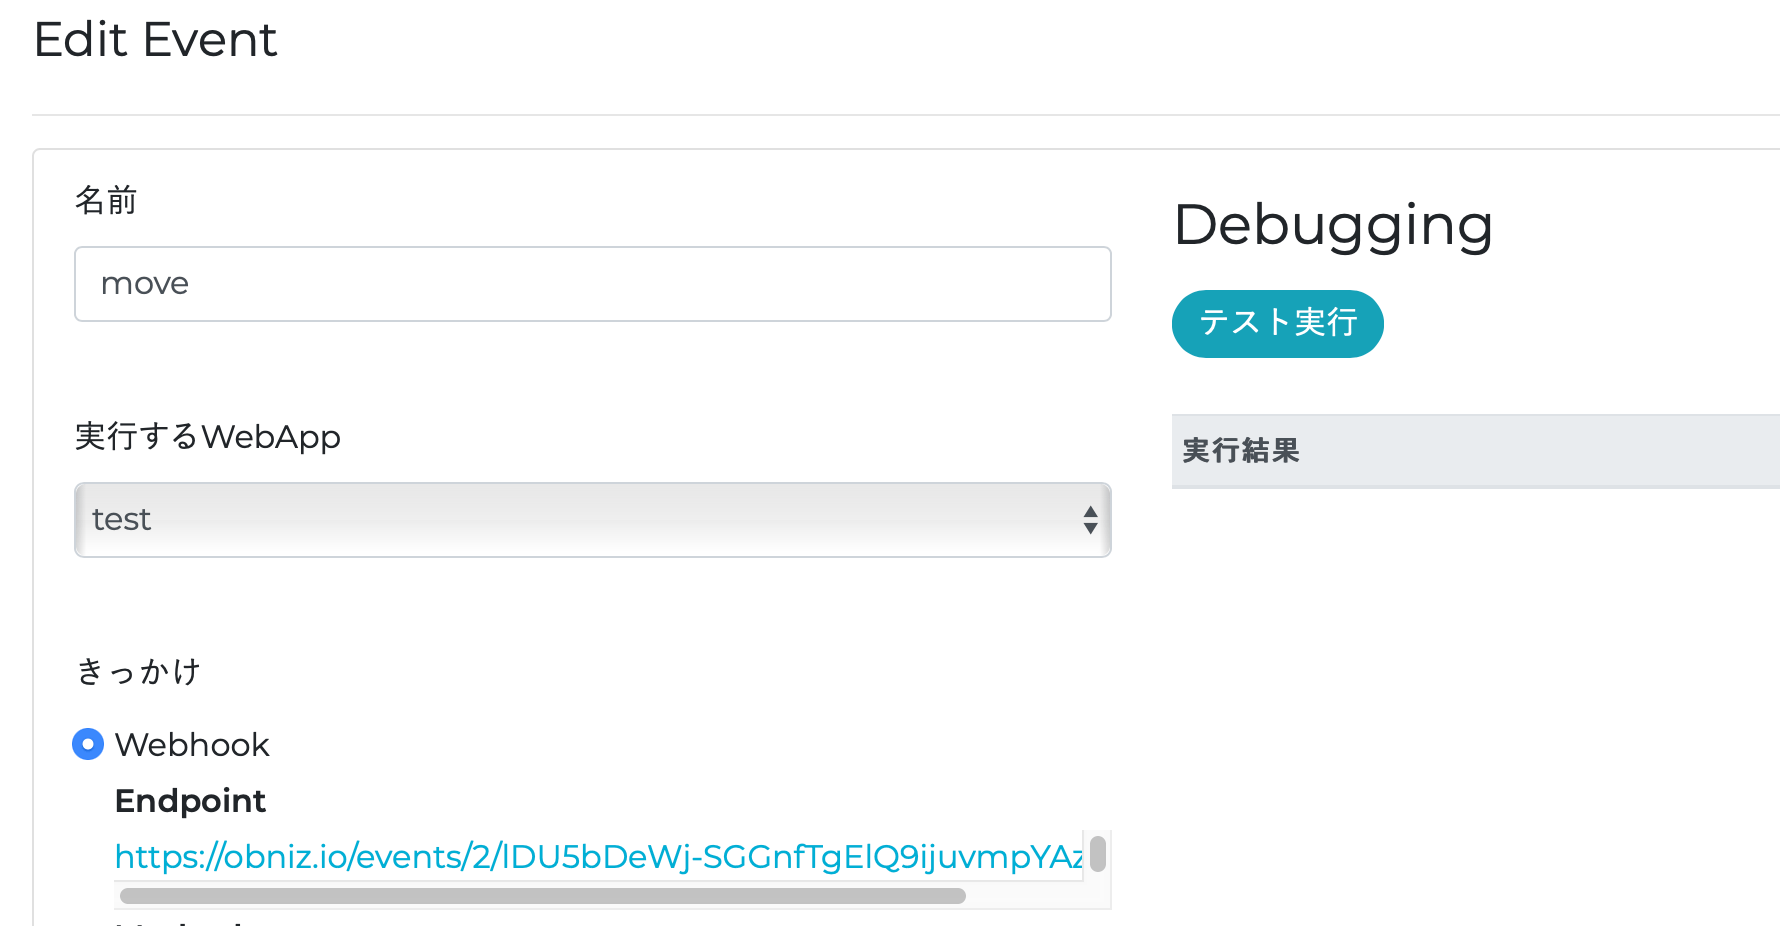This screenshot has height=926, width=1780.
Task: Click the divider line below Edit Event
Action: [x=900, y=115]
